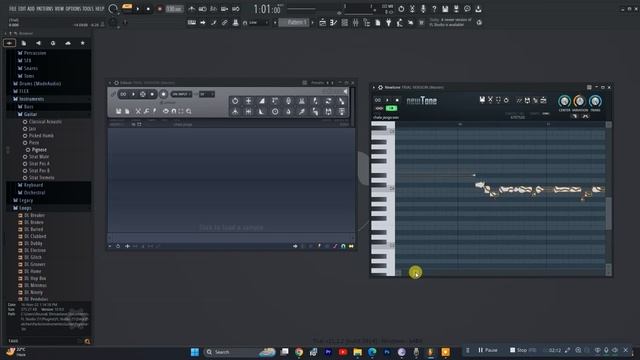640x360 pixels.
Task: Adjust the Newtone TRANS knob
Action: 595,101
